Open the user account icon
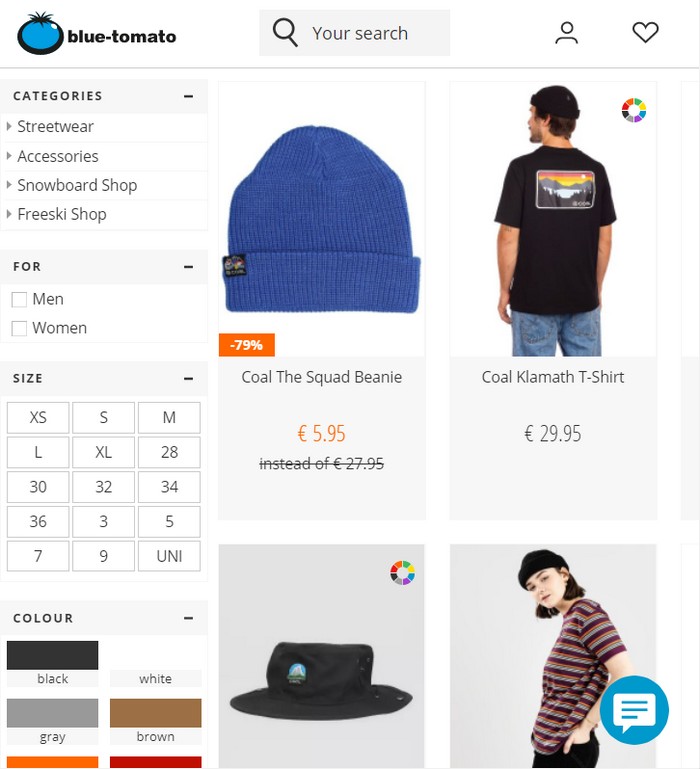This screenshot has height=769, width=700. pos(567,33)
